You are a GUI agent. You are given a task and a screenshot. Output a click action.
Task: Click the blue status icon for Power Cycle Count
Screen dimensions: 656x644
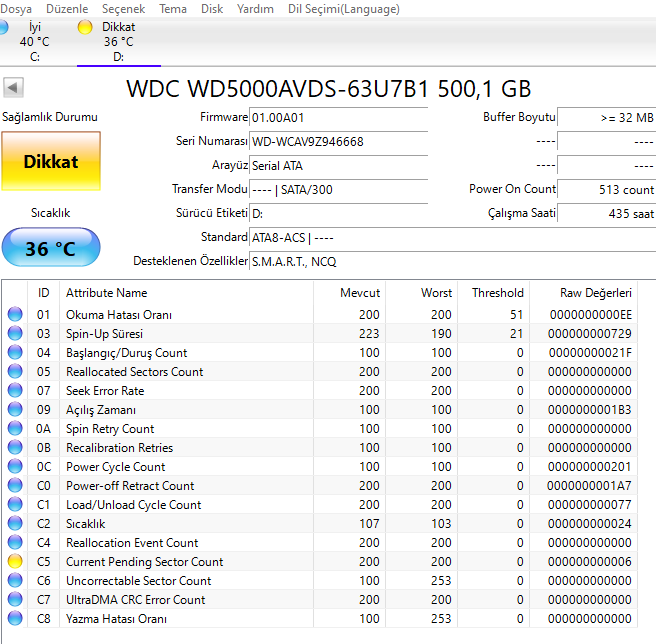(x=15, y=466)
